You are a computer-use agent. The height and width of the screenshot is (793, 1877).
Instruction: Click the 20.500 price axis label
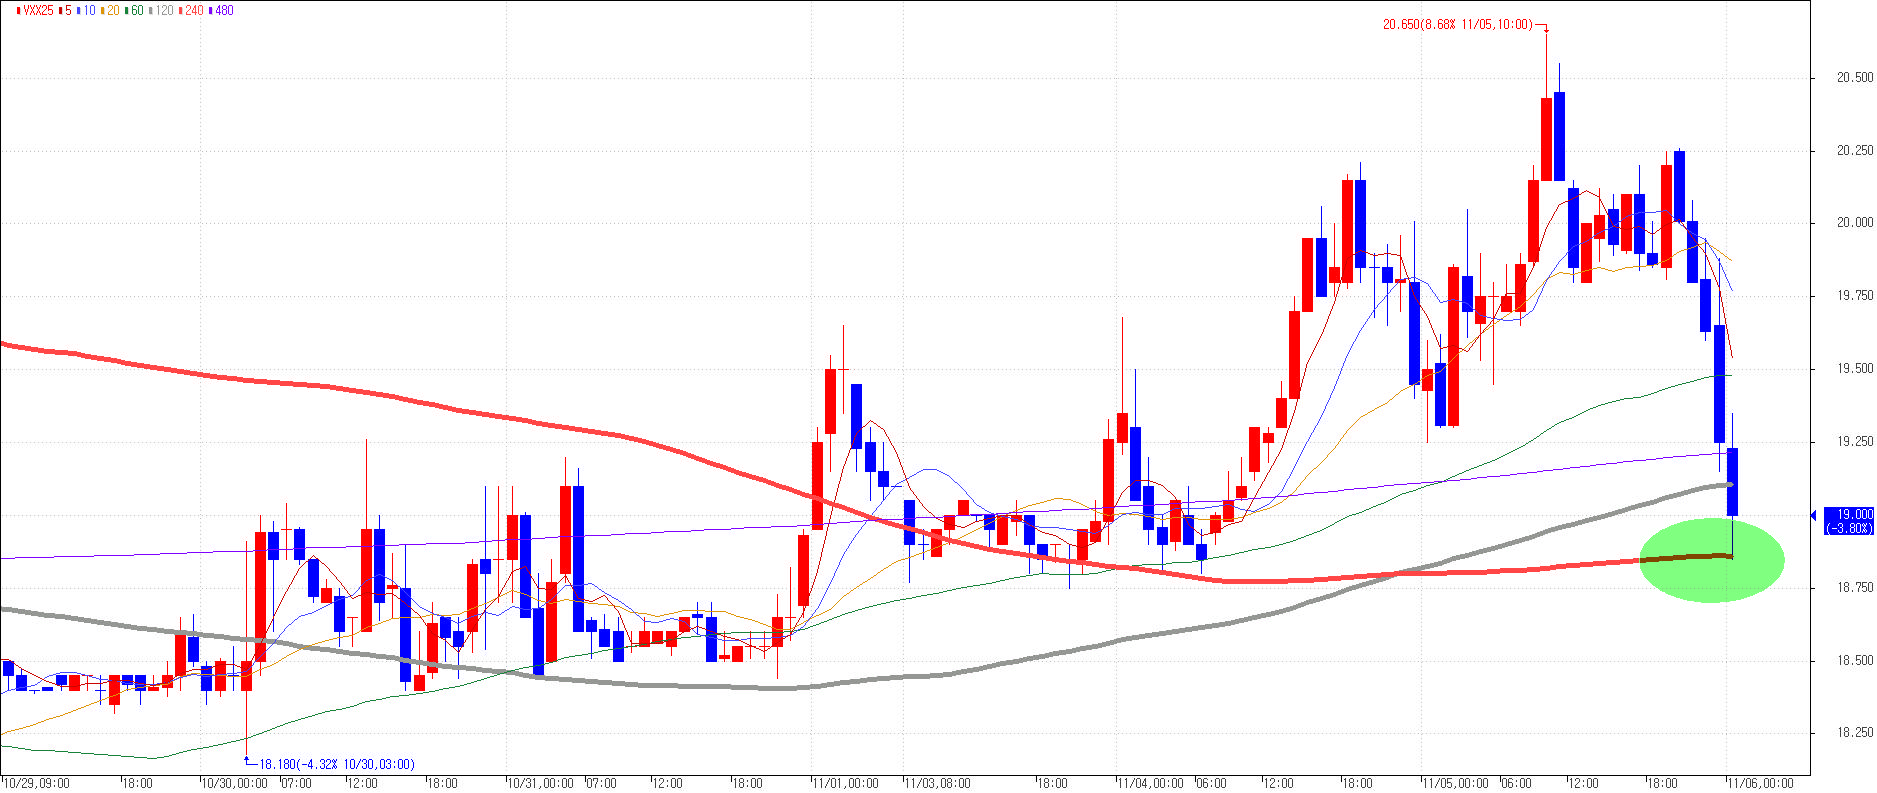pos(1855,78)
